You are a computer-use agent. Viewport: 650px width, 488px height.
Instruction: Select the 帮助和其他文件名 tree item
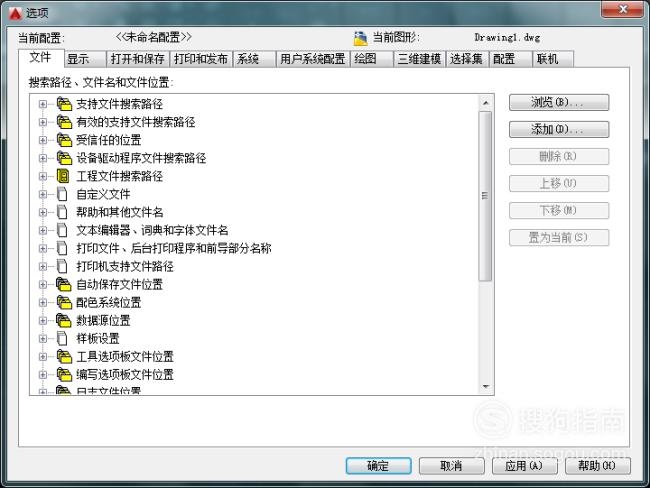click(119, 212)
